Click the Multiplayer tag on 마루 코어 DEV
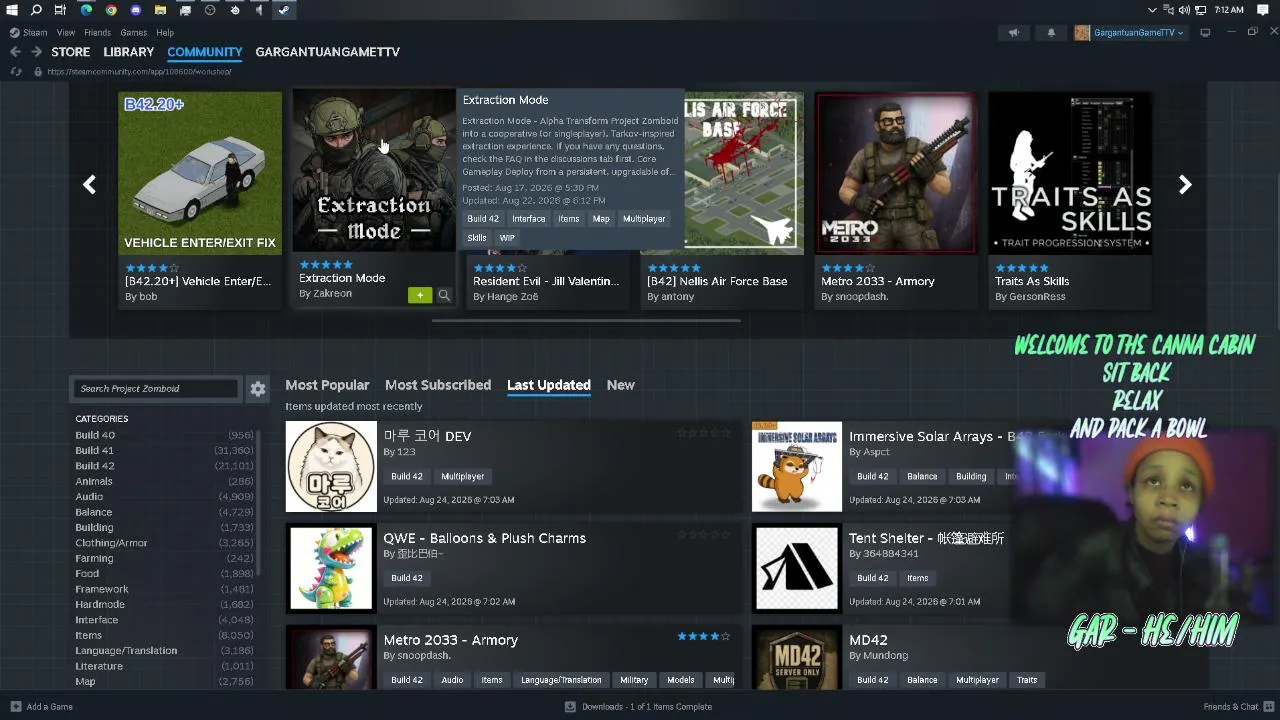Screen dimensions: 1280x720 [x=463, y=477]
